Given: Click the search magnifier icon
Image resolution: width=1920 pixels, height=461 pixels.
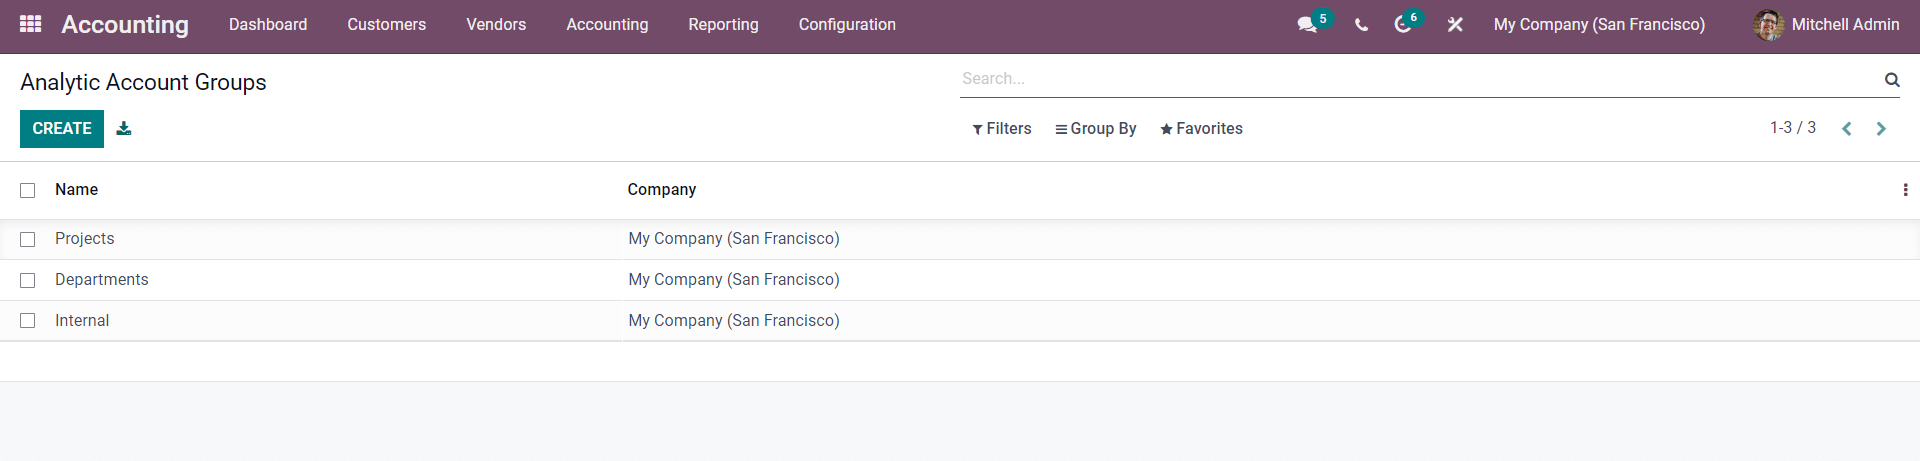Looking at the screenshot, I should point(1892,79).
